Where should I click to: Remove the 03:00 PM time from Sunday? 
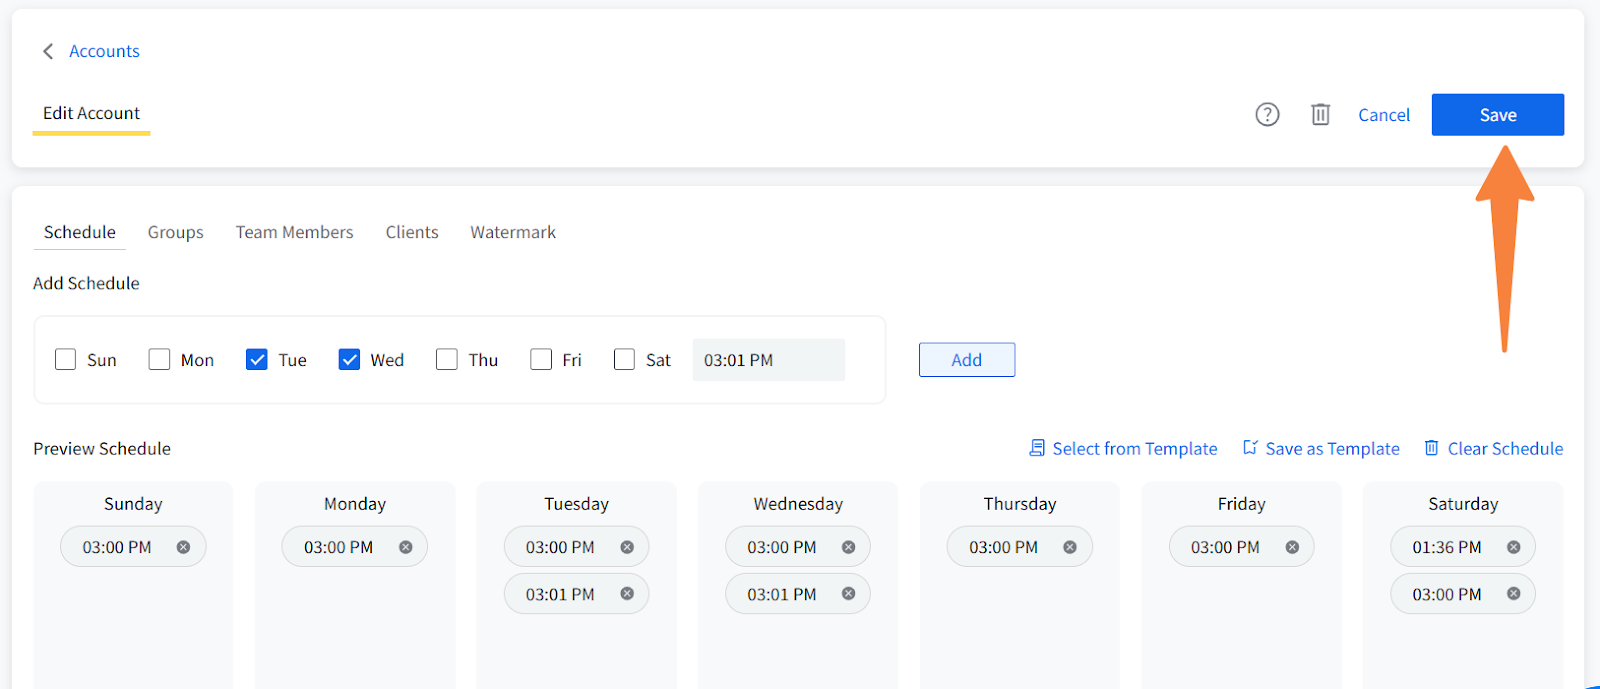tap(183, 547)
